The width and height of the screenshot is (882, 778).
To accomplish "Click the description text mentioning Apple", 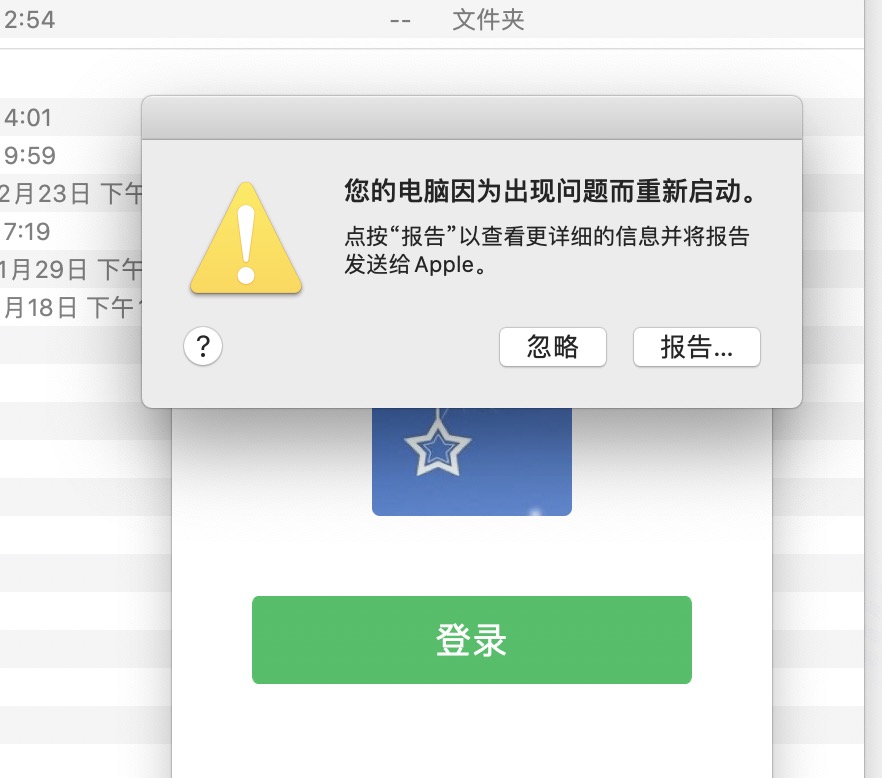I will point(547,250).
